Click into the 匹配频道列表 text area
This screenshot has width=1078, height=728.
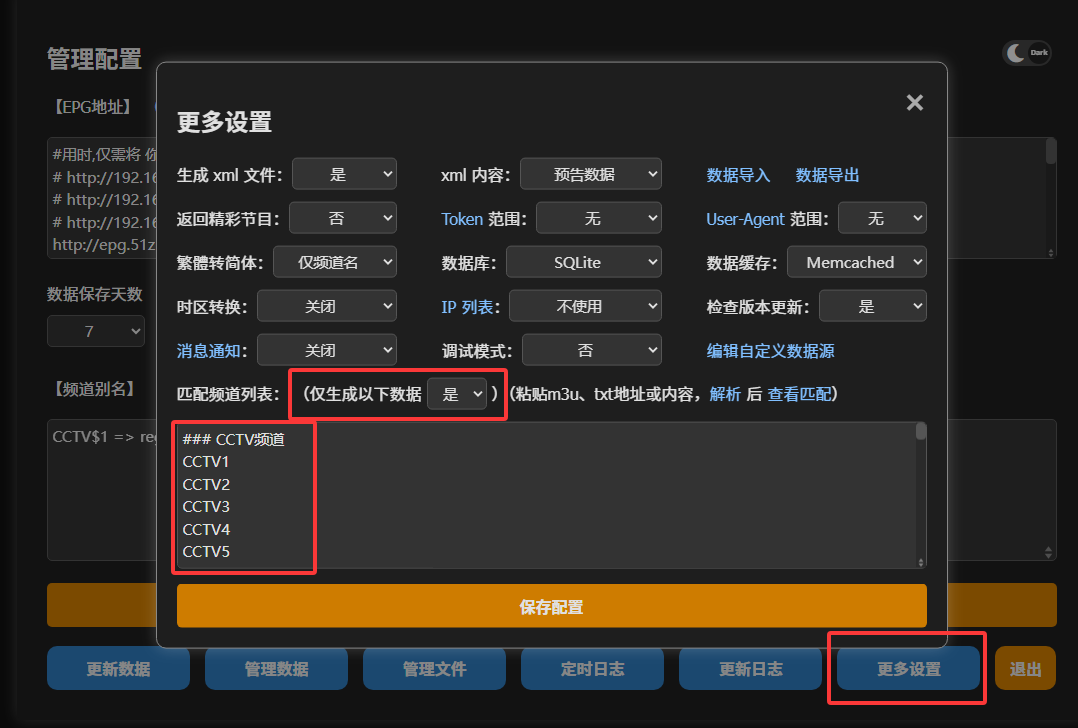click(551, 495)
